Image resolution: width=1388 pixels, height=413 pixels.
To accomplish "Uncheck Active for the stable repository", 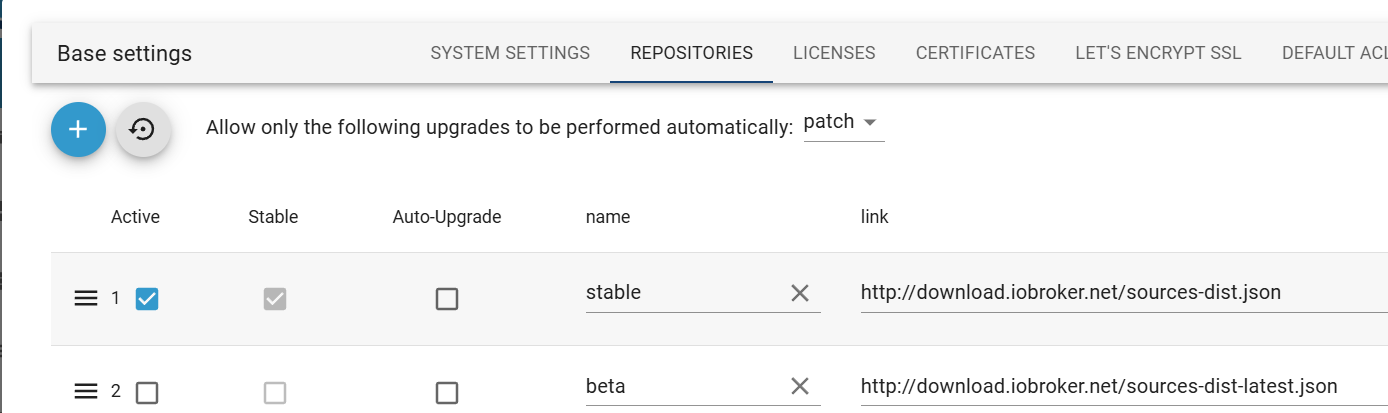I will tap(147, 298).
